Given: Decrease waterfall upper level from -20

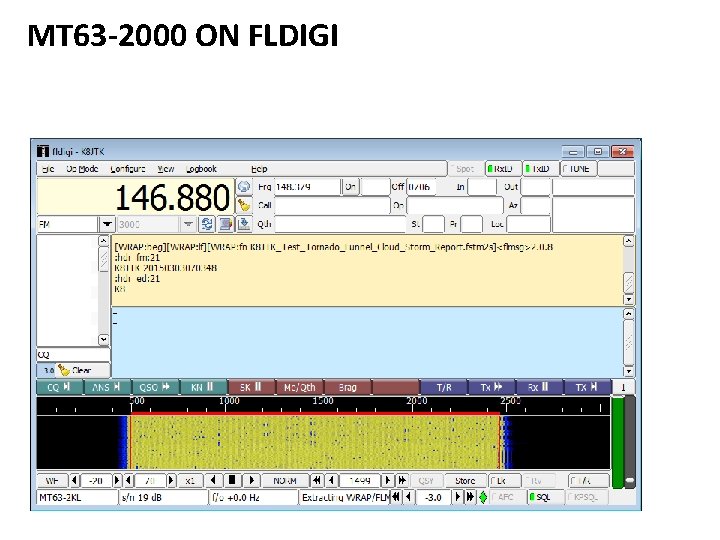Looking at the screenshot, I should [74, 480].
